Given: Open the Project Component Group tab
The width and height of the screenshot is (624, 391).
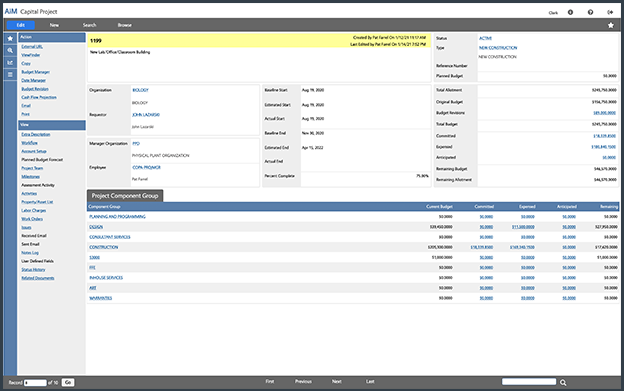Looking at the screenshot, I should 125,196.
